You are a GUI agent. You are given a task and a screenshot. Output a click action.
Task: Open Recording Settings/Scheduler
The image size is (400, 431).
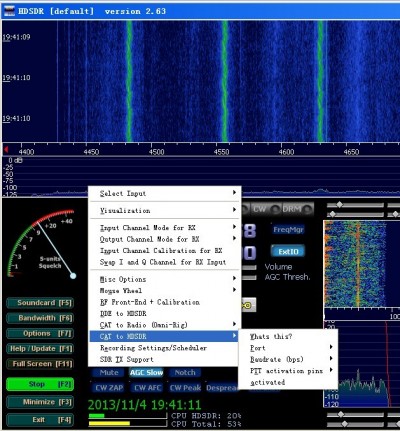165,348
